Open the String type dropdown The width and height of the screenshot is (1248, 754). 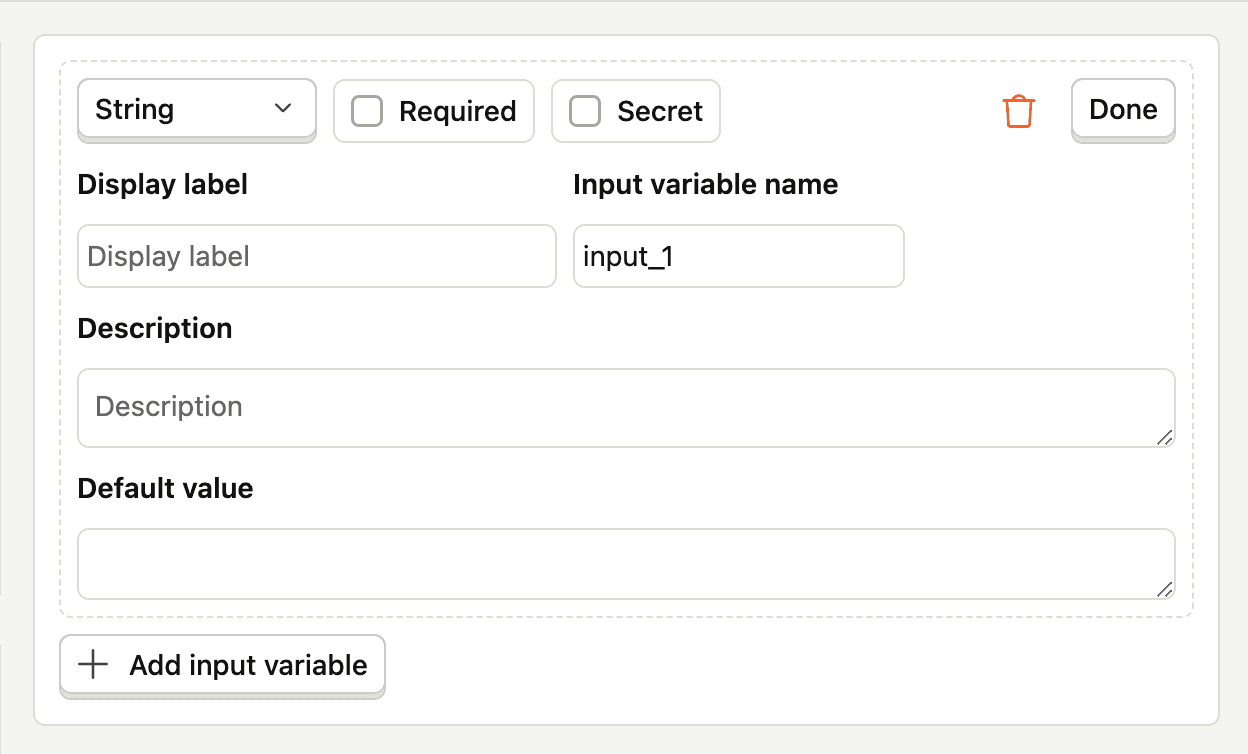tap(197, 109)
